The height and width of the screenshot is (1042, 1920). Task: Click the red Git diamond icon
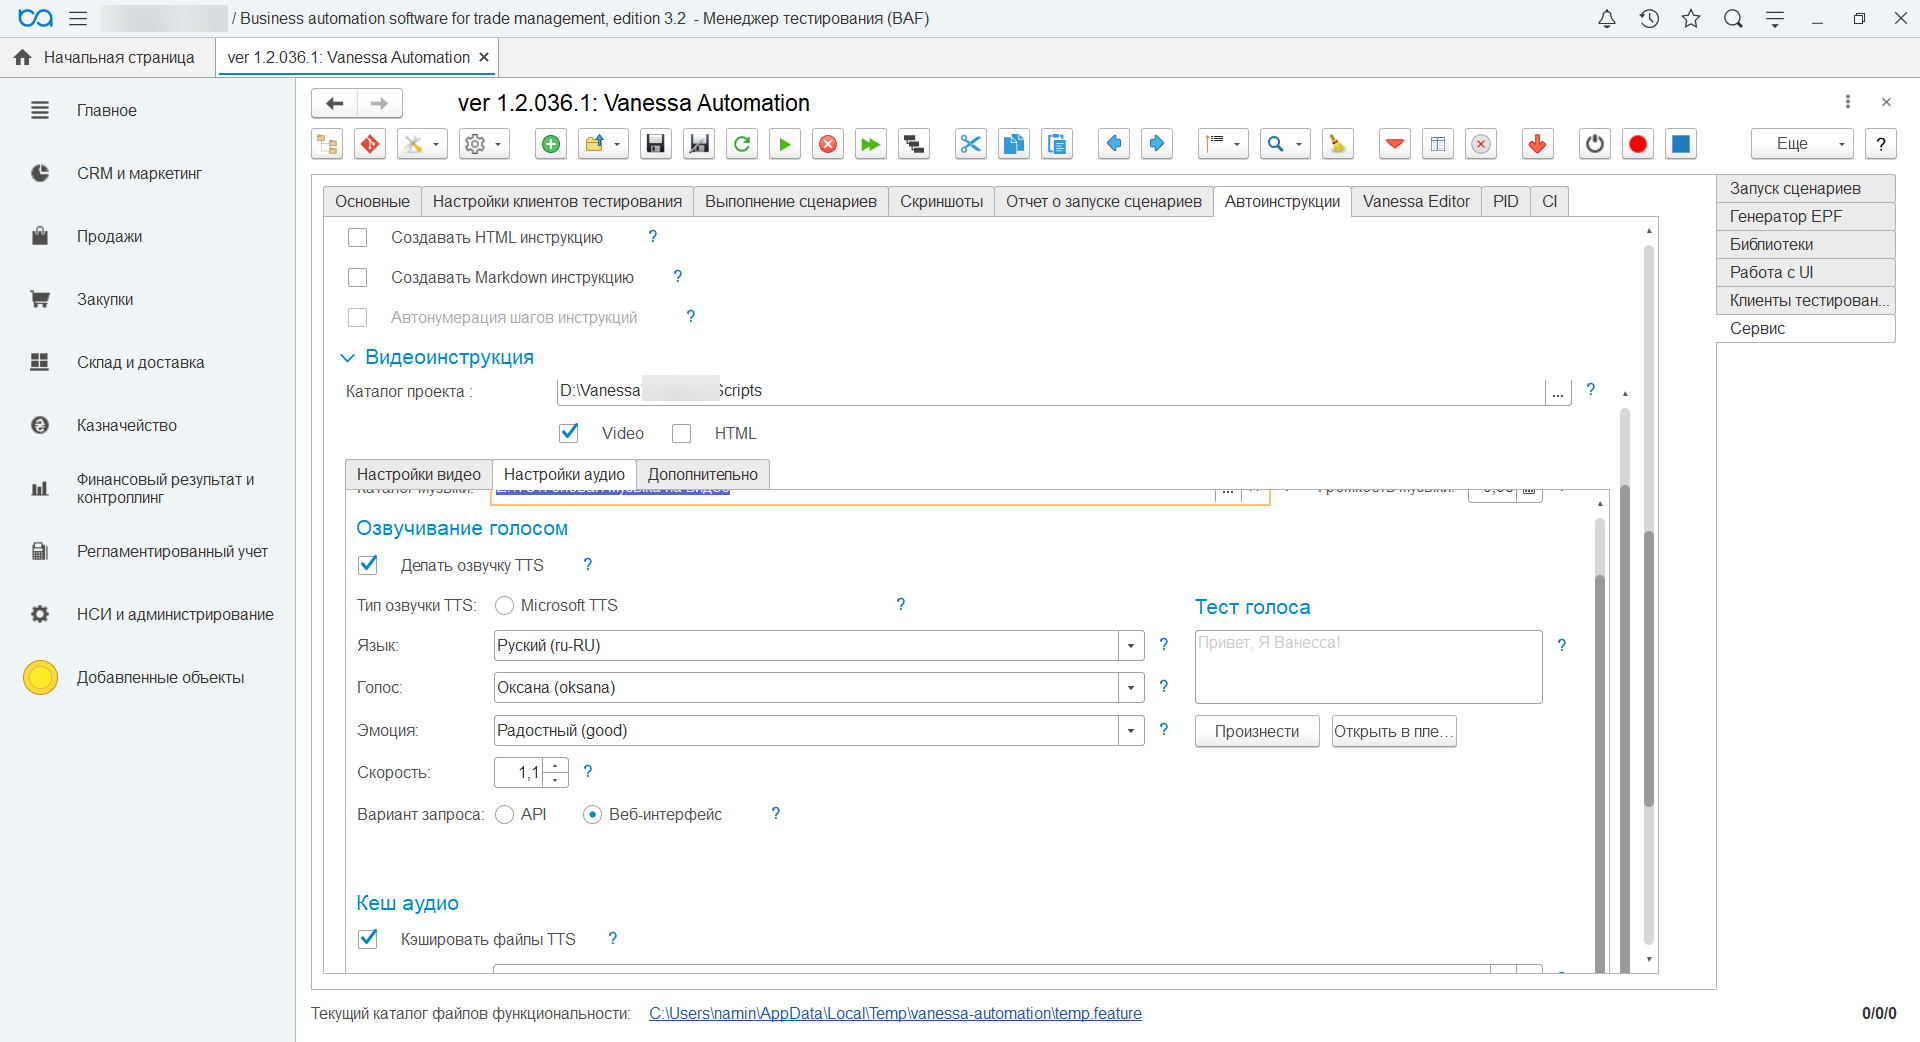pyautogui.click(x=370, y=144)
